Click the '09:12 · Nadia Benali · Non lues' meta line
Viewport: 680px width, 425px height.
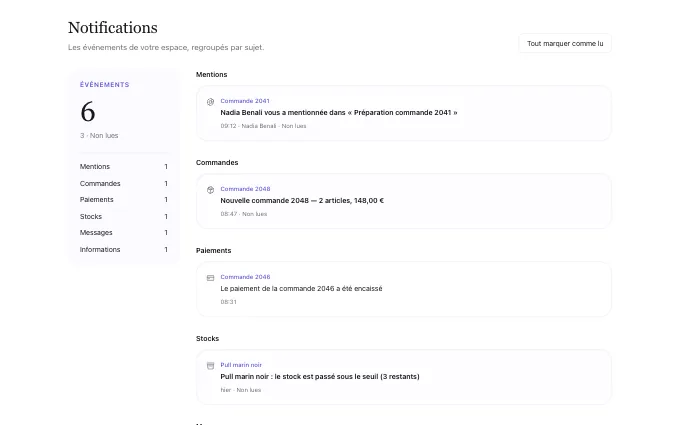pos(263,126)
